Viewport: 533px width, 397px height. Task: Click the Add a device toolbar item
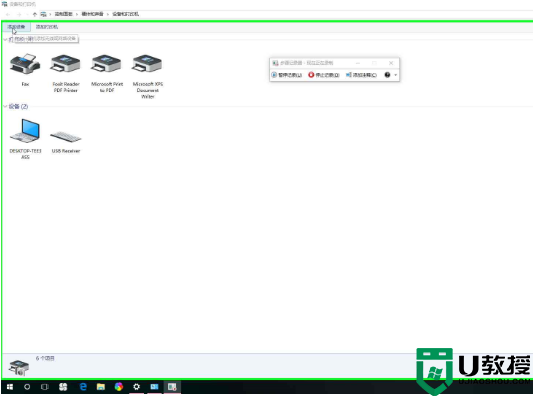click(x=16, y=27)
